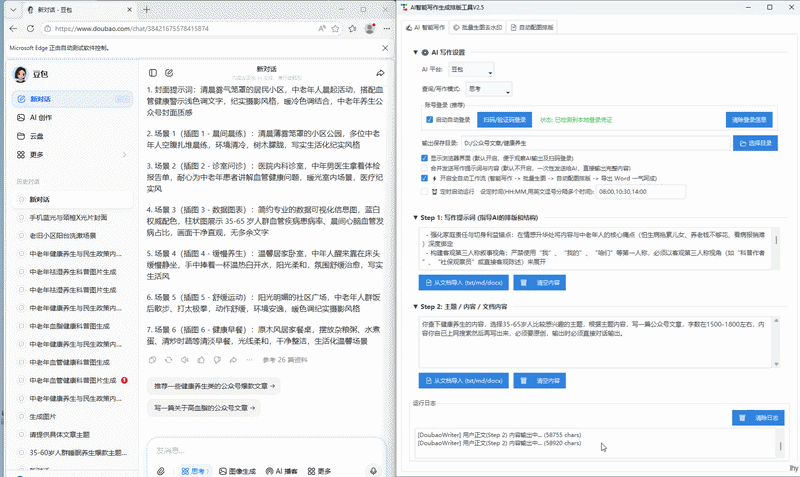This screenshot has width=800, height=477.
Task: Collapse Step 2 主题/内容 section
Action: [x=415, y=307]
